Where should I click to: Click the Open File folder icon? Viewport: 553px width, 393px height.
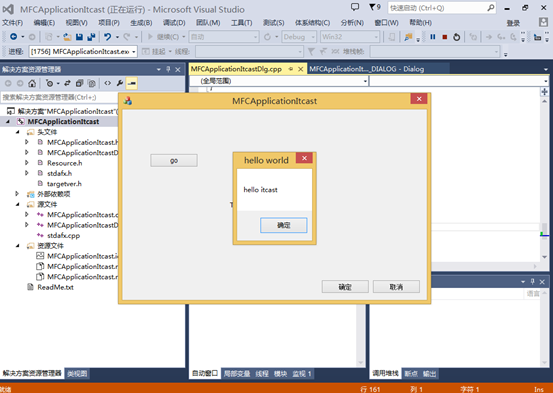coord(67,37)
